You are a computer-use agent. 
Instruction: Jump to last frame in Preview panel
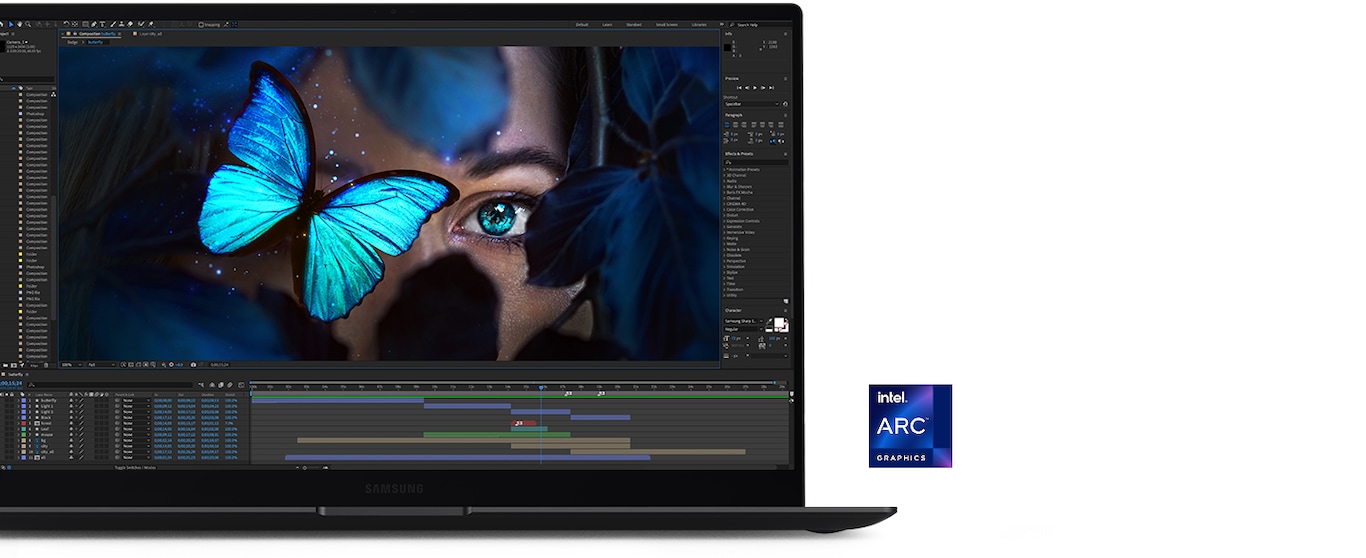(x=771, y=88)
